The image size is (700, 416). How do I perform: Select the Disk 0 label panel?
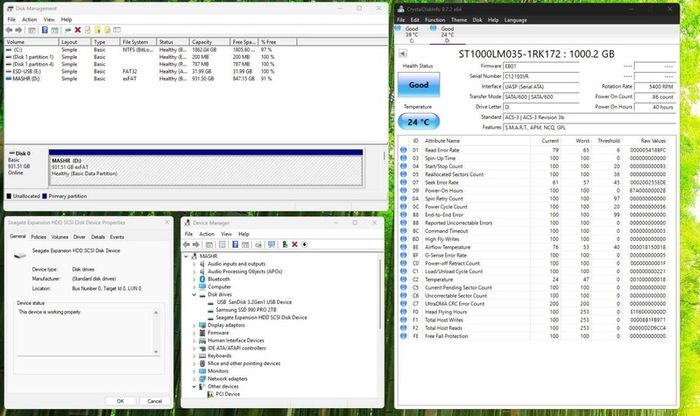point(25,167)
